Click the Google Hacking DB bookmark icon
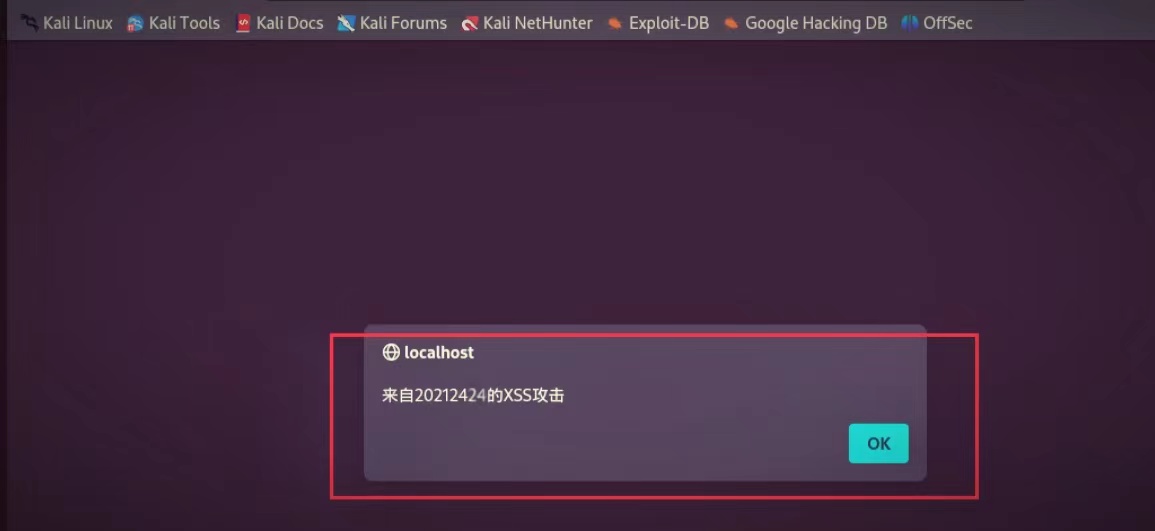Viewport: 1155px width, 531px height. pyautogui.click(x=731, y=24)
